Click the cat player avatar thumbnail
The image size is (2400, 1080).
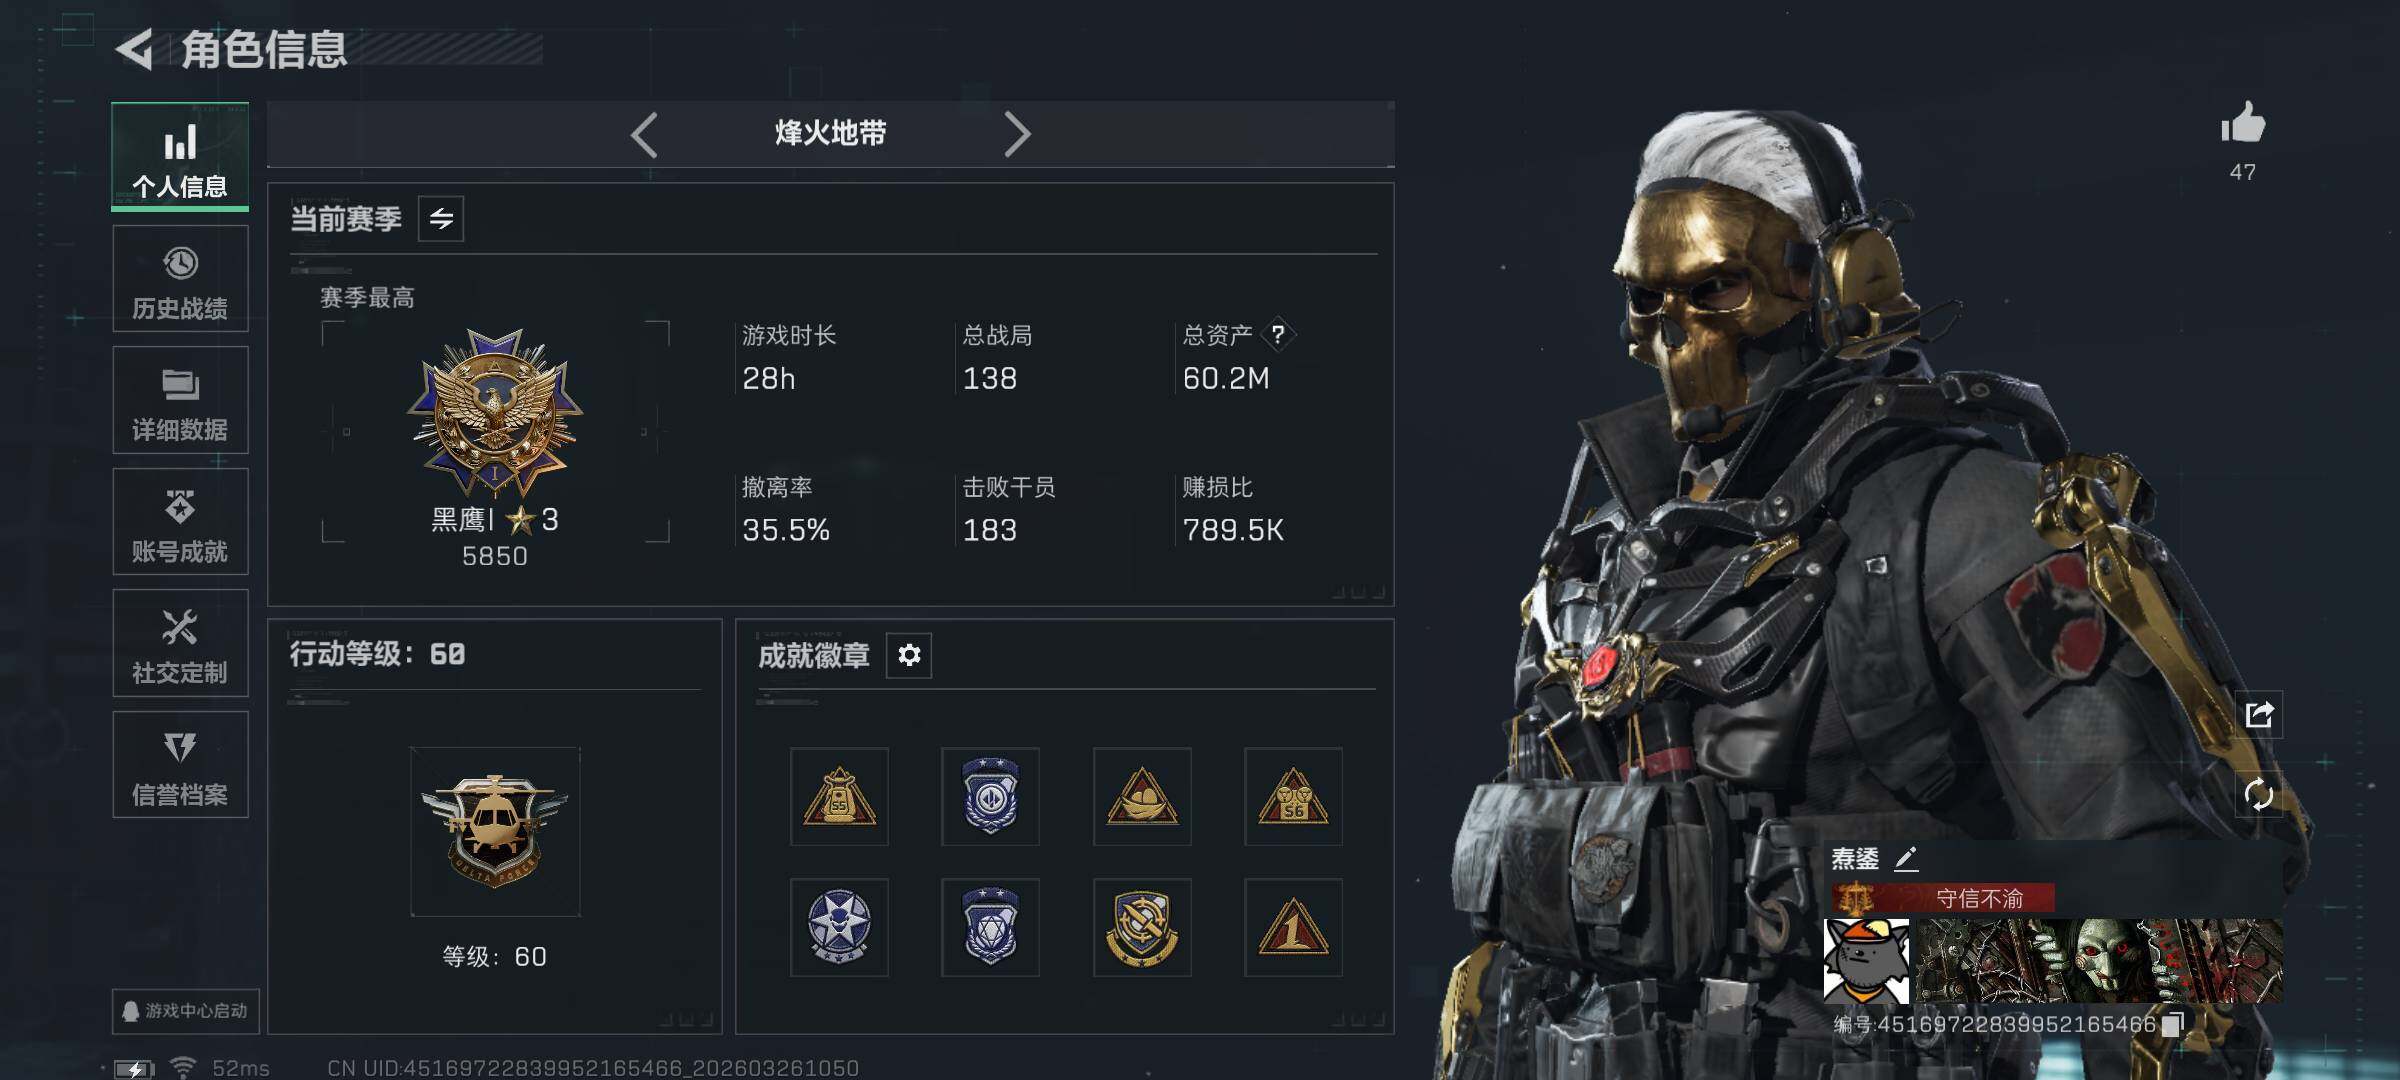pyautogui.click(x=1866, y=961)
